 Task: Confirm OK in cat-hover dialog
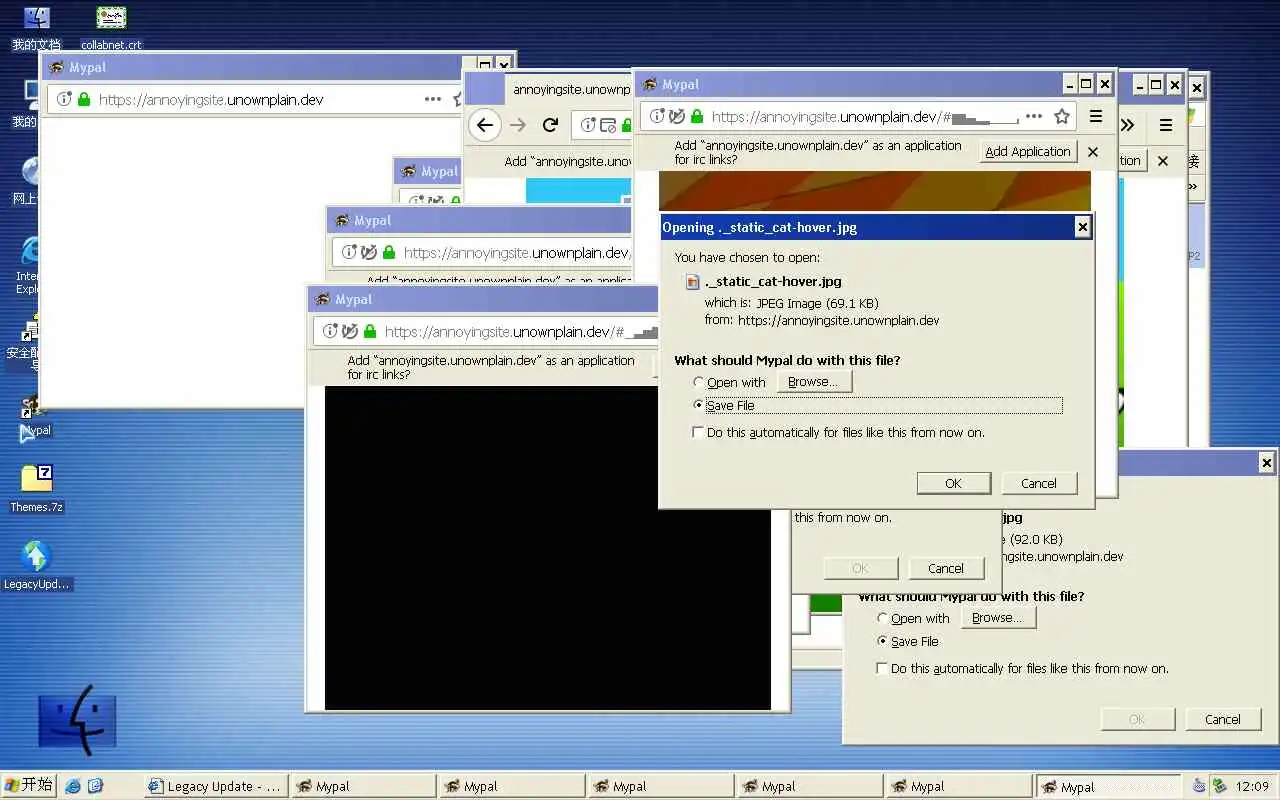pos(954,483)
